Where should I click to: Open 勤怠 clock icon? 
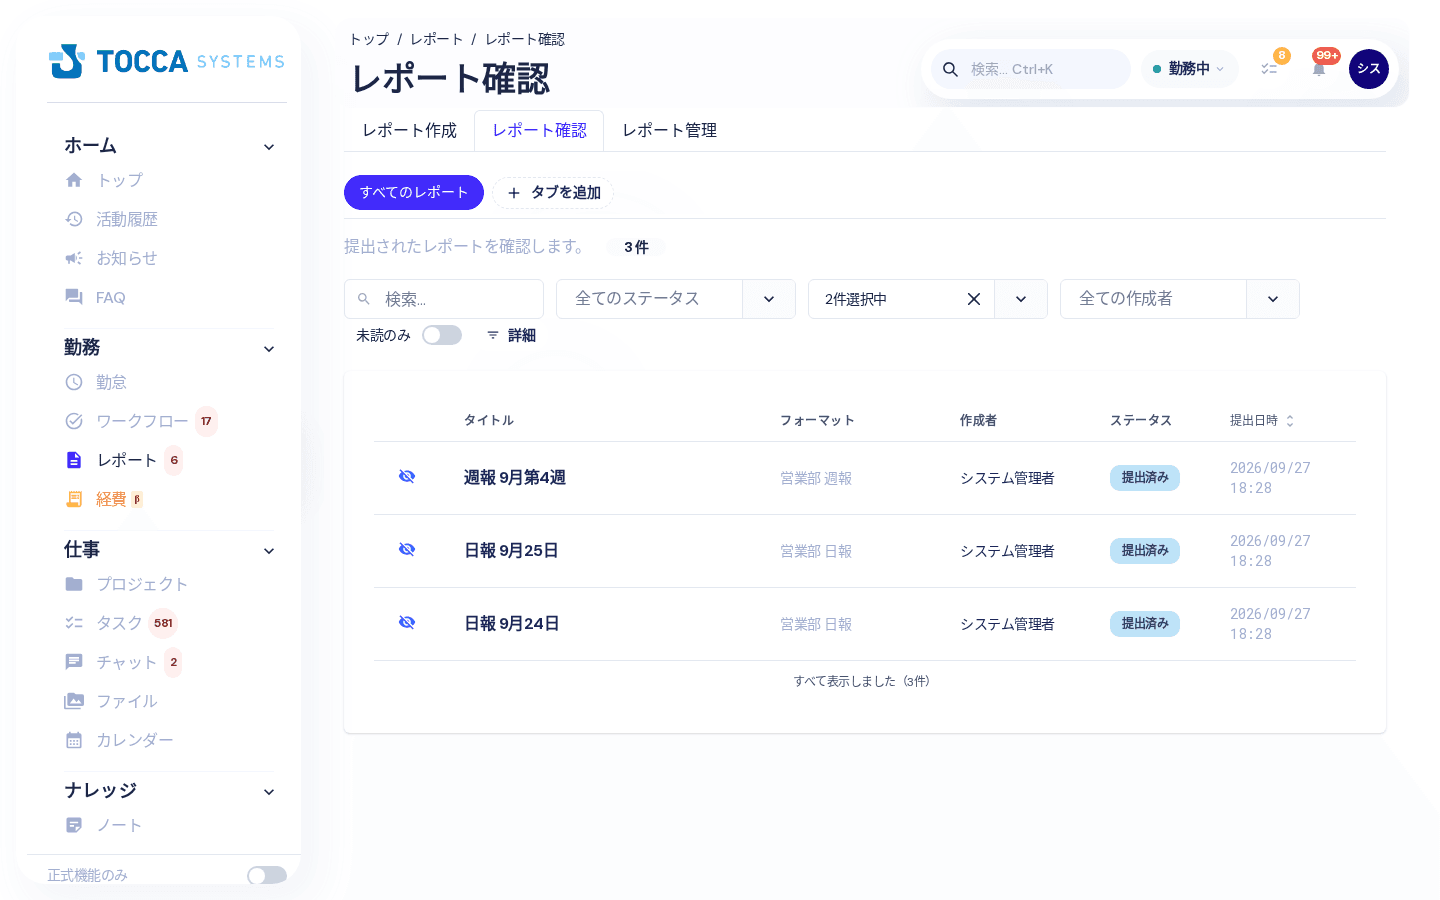[74, 382]
